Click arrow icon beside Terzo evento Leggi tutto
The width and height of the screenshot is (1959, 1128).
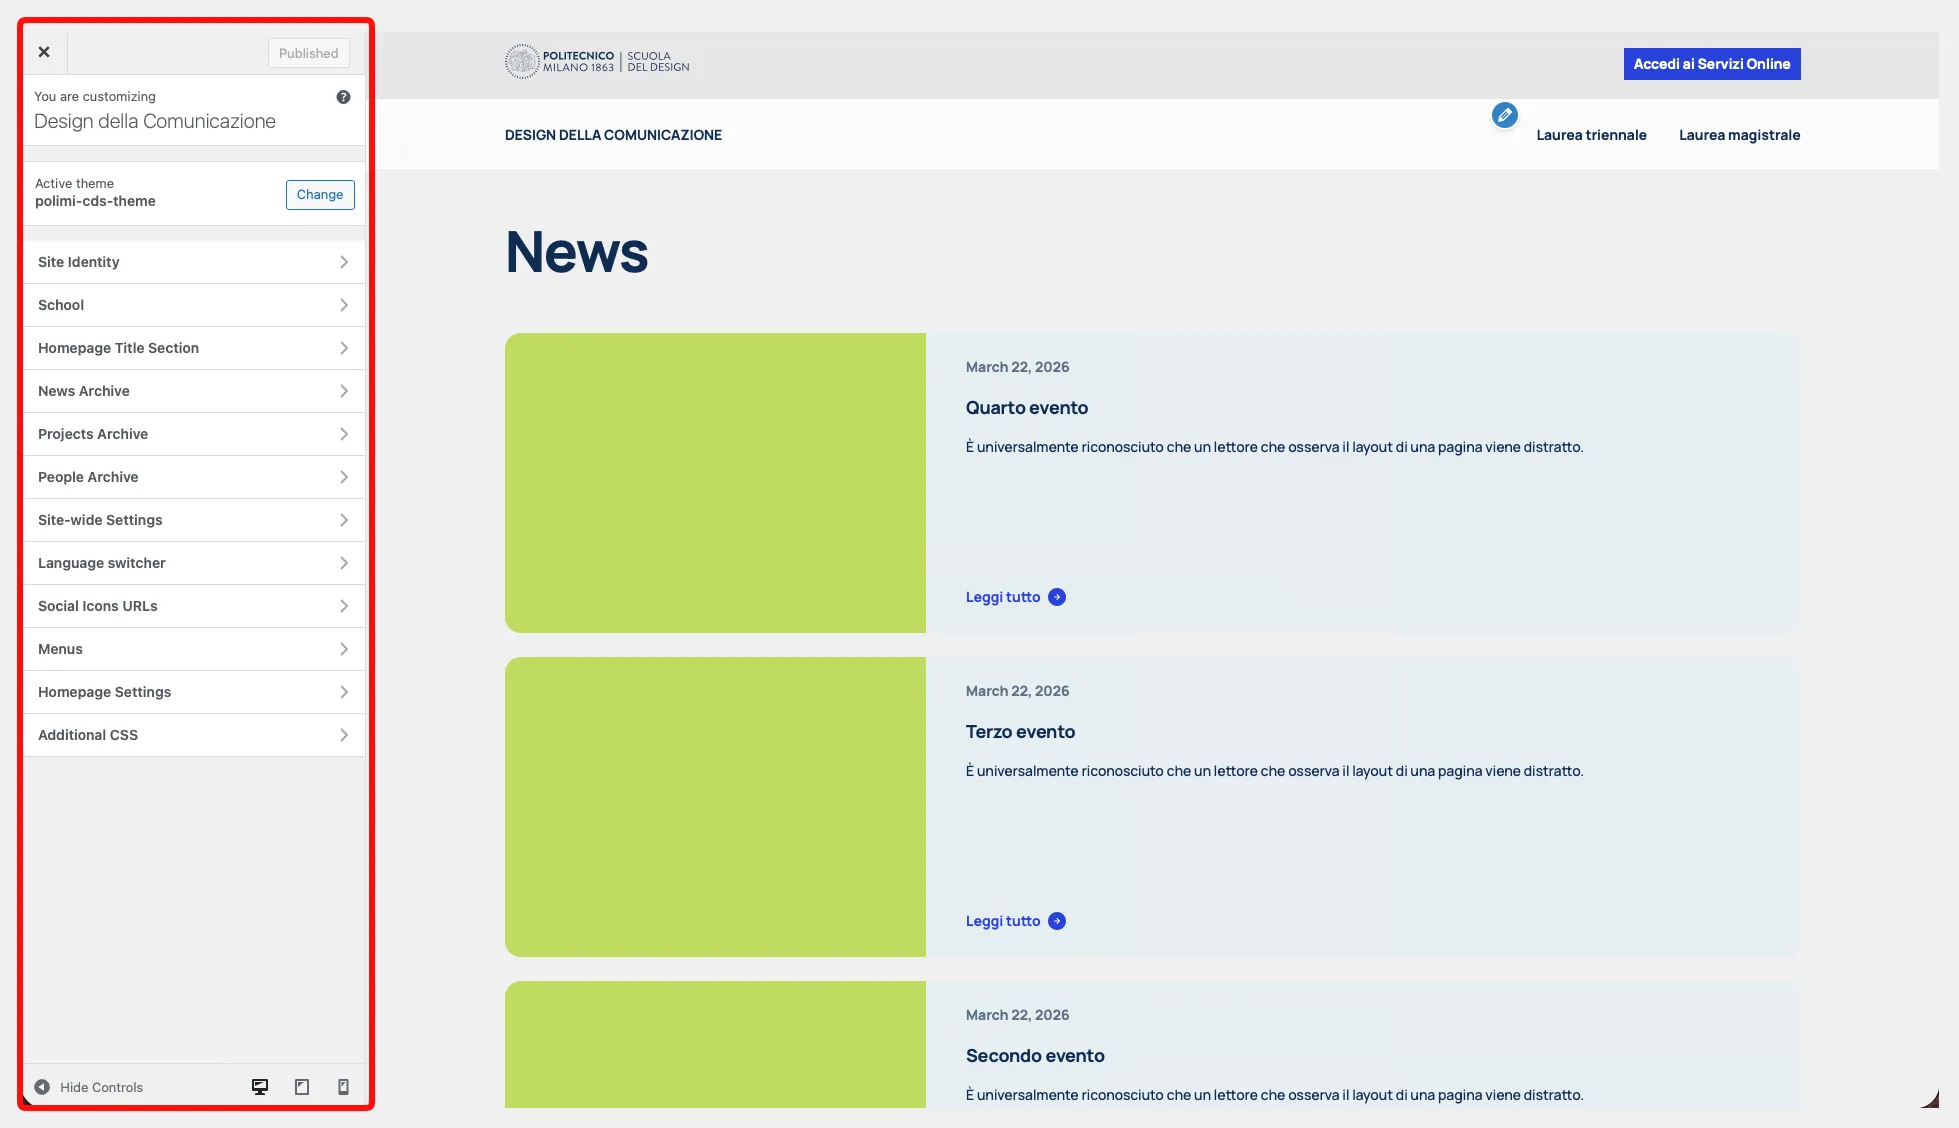coord(1057,921)
